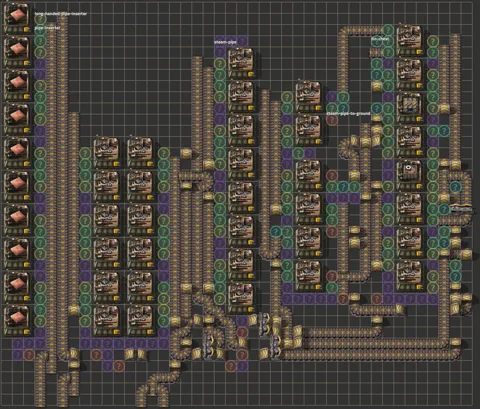Select the assembler beside the steam-pipe label
The width and height of the screenshot is (480, 409).
[241, 62]
